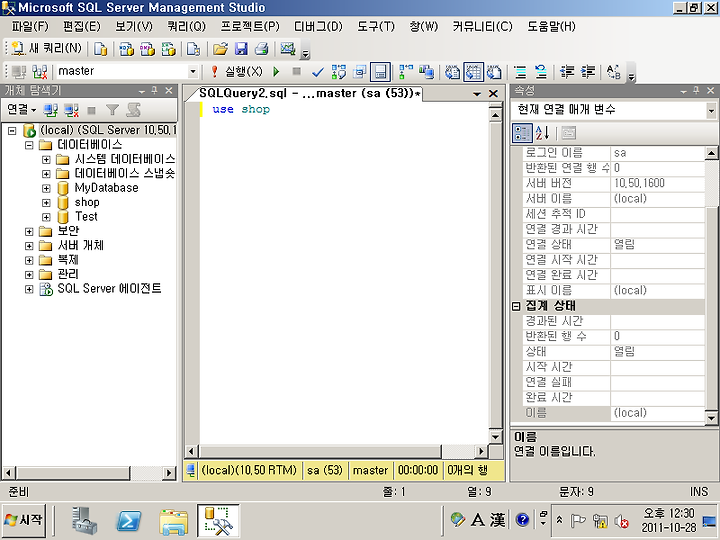Open Windows Explorer taskbar icon
Image resolution: width=720 pixels, height=540 pixels.
(x=173, y=521)
